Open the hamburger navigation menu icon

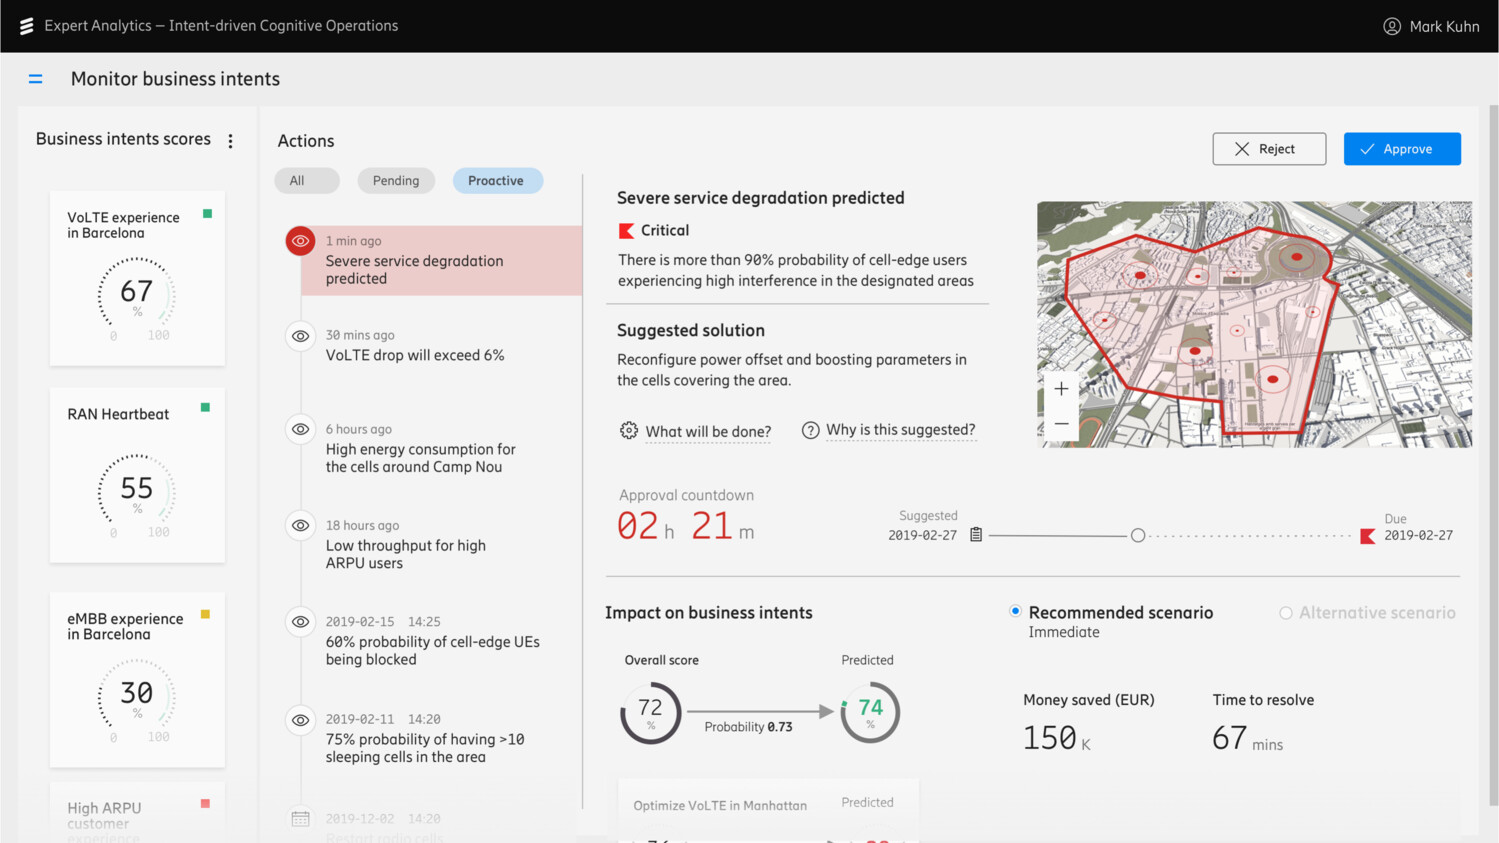click(35, 79)
